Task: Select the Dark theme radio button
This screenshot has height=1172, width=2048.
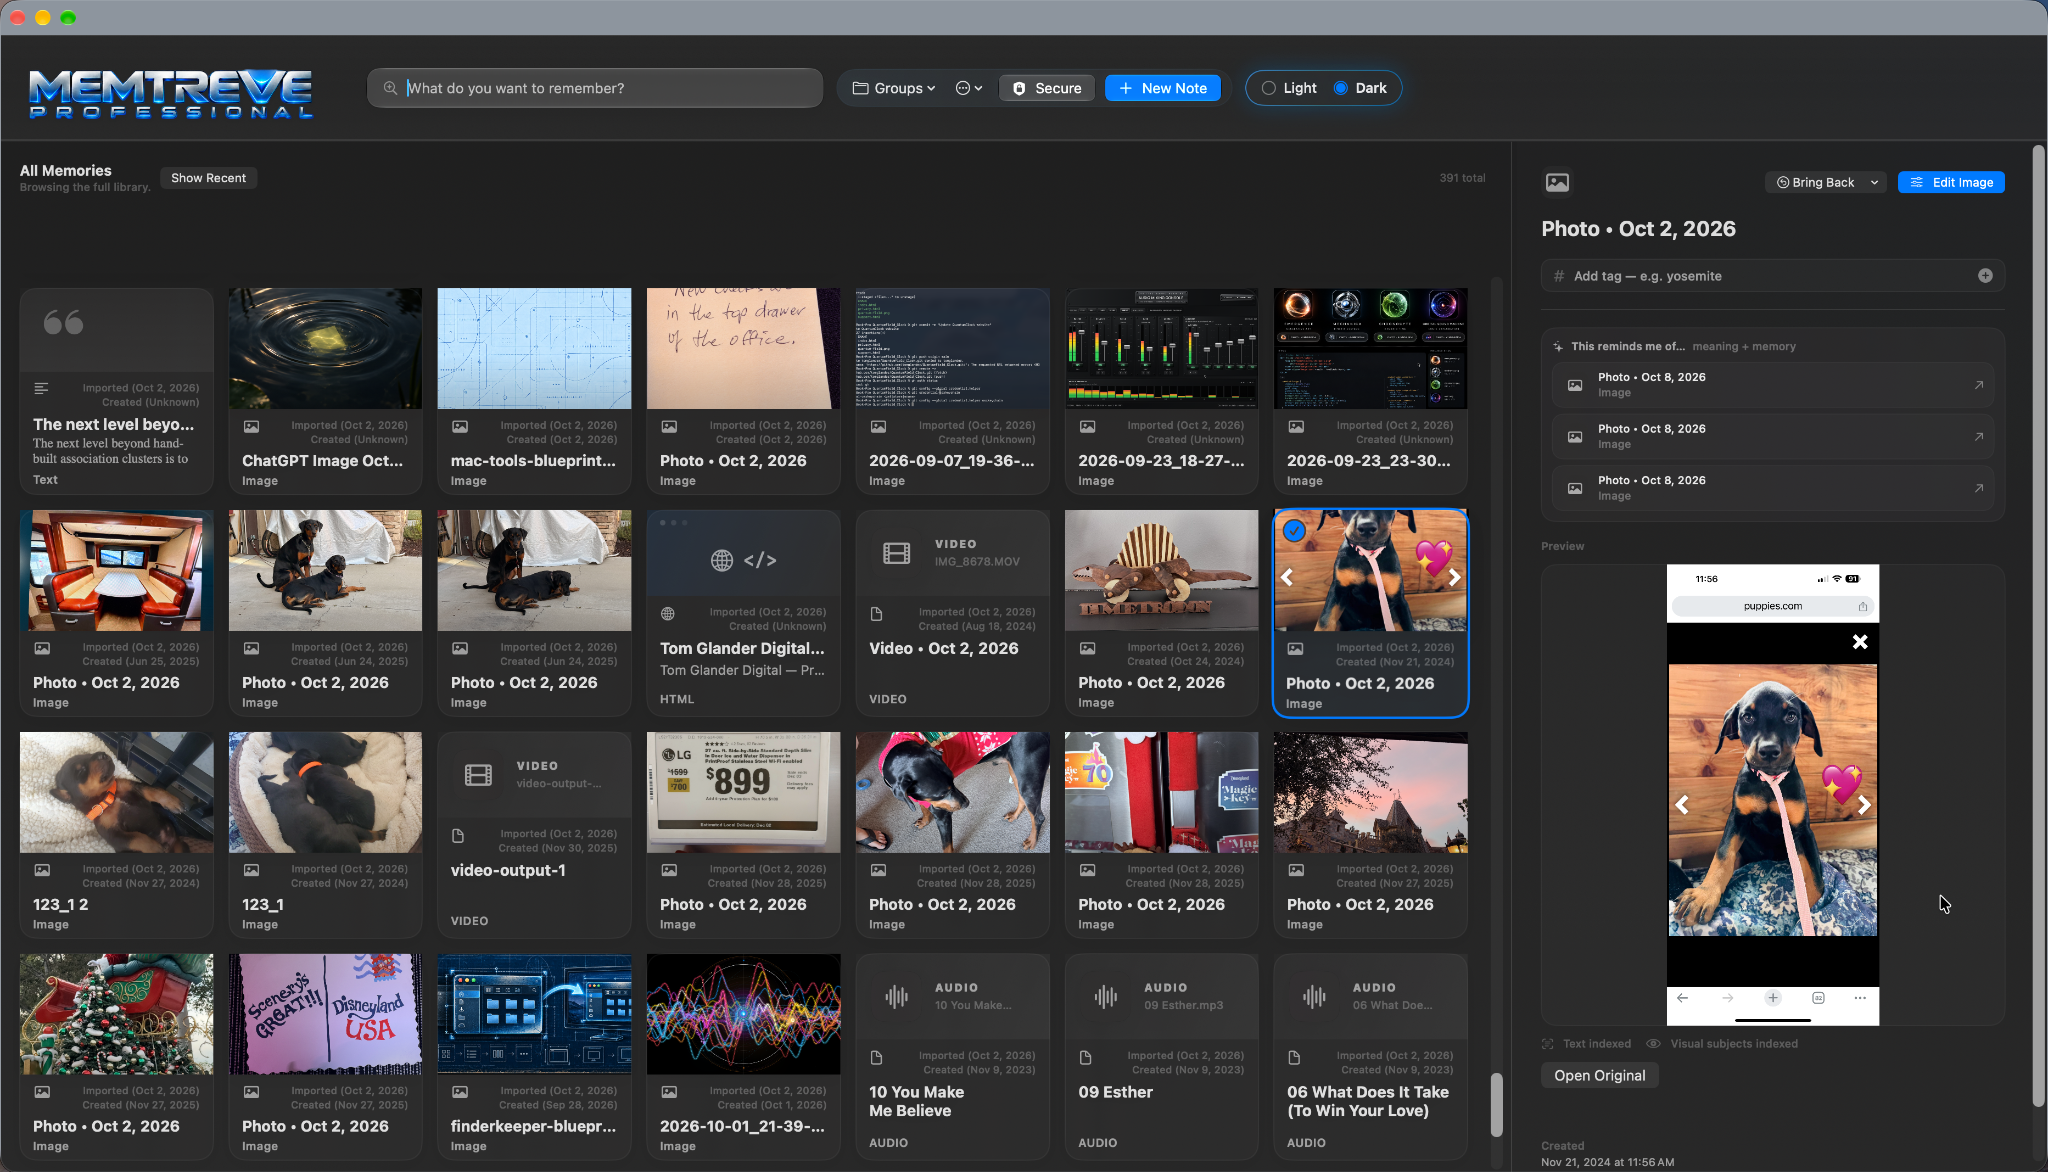Action: (x=1341, y=88)
